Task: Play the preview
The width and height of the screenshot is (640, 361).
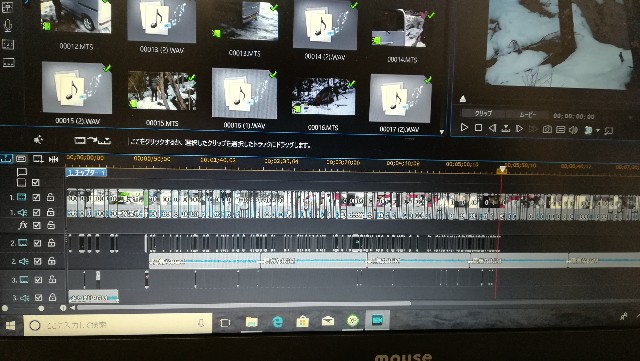Action: coord(464,127)
